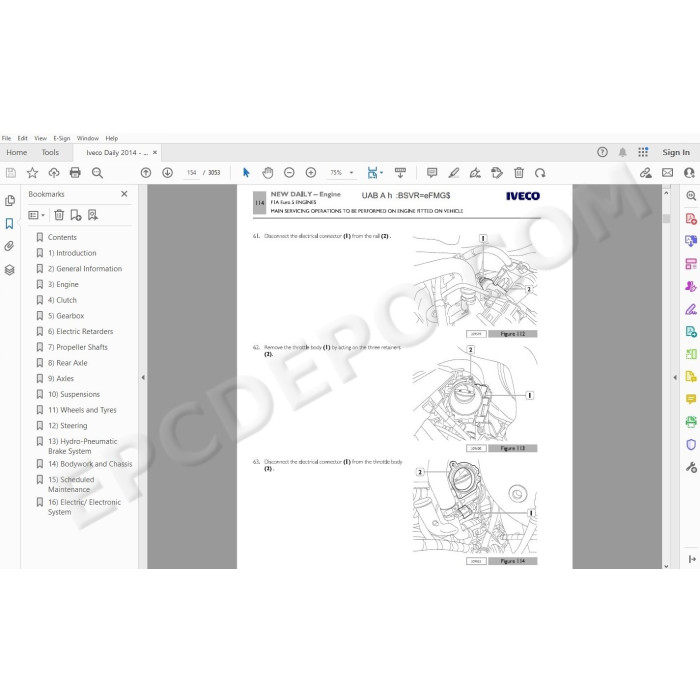The width and height of the screenshot is (700, 700).
Task: Find current bookmark icon
Action: pyautogui.click(x=92, y=215)
